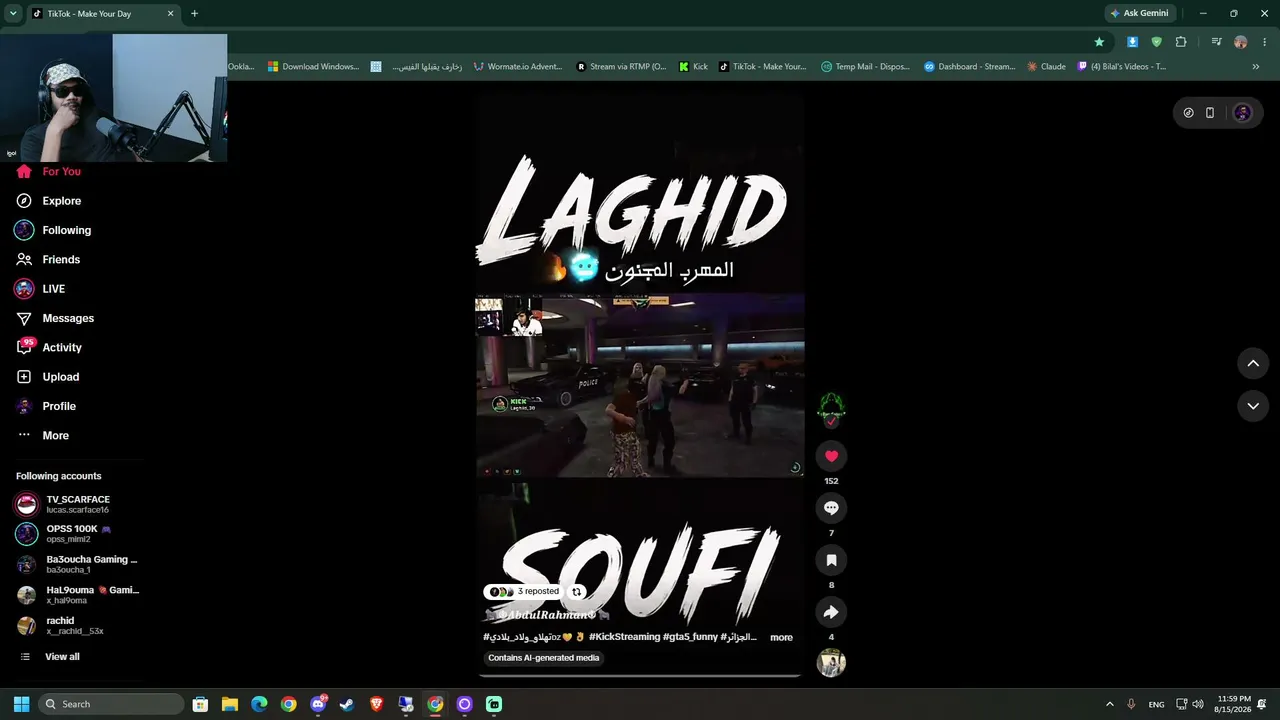Open the OPSS 100K following account

pos(78,534)
